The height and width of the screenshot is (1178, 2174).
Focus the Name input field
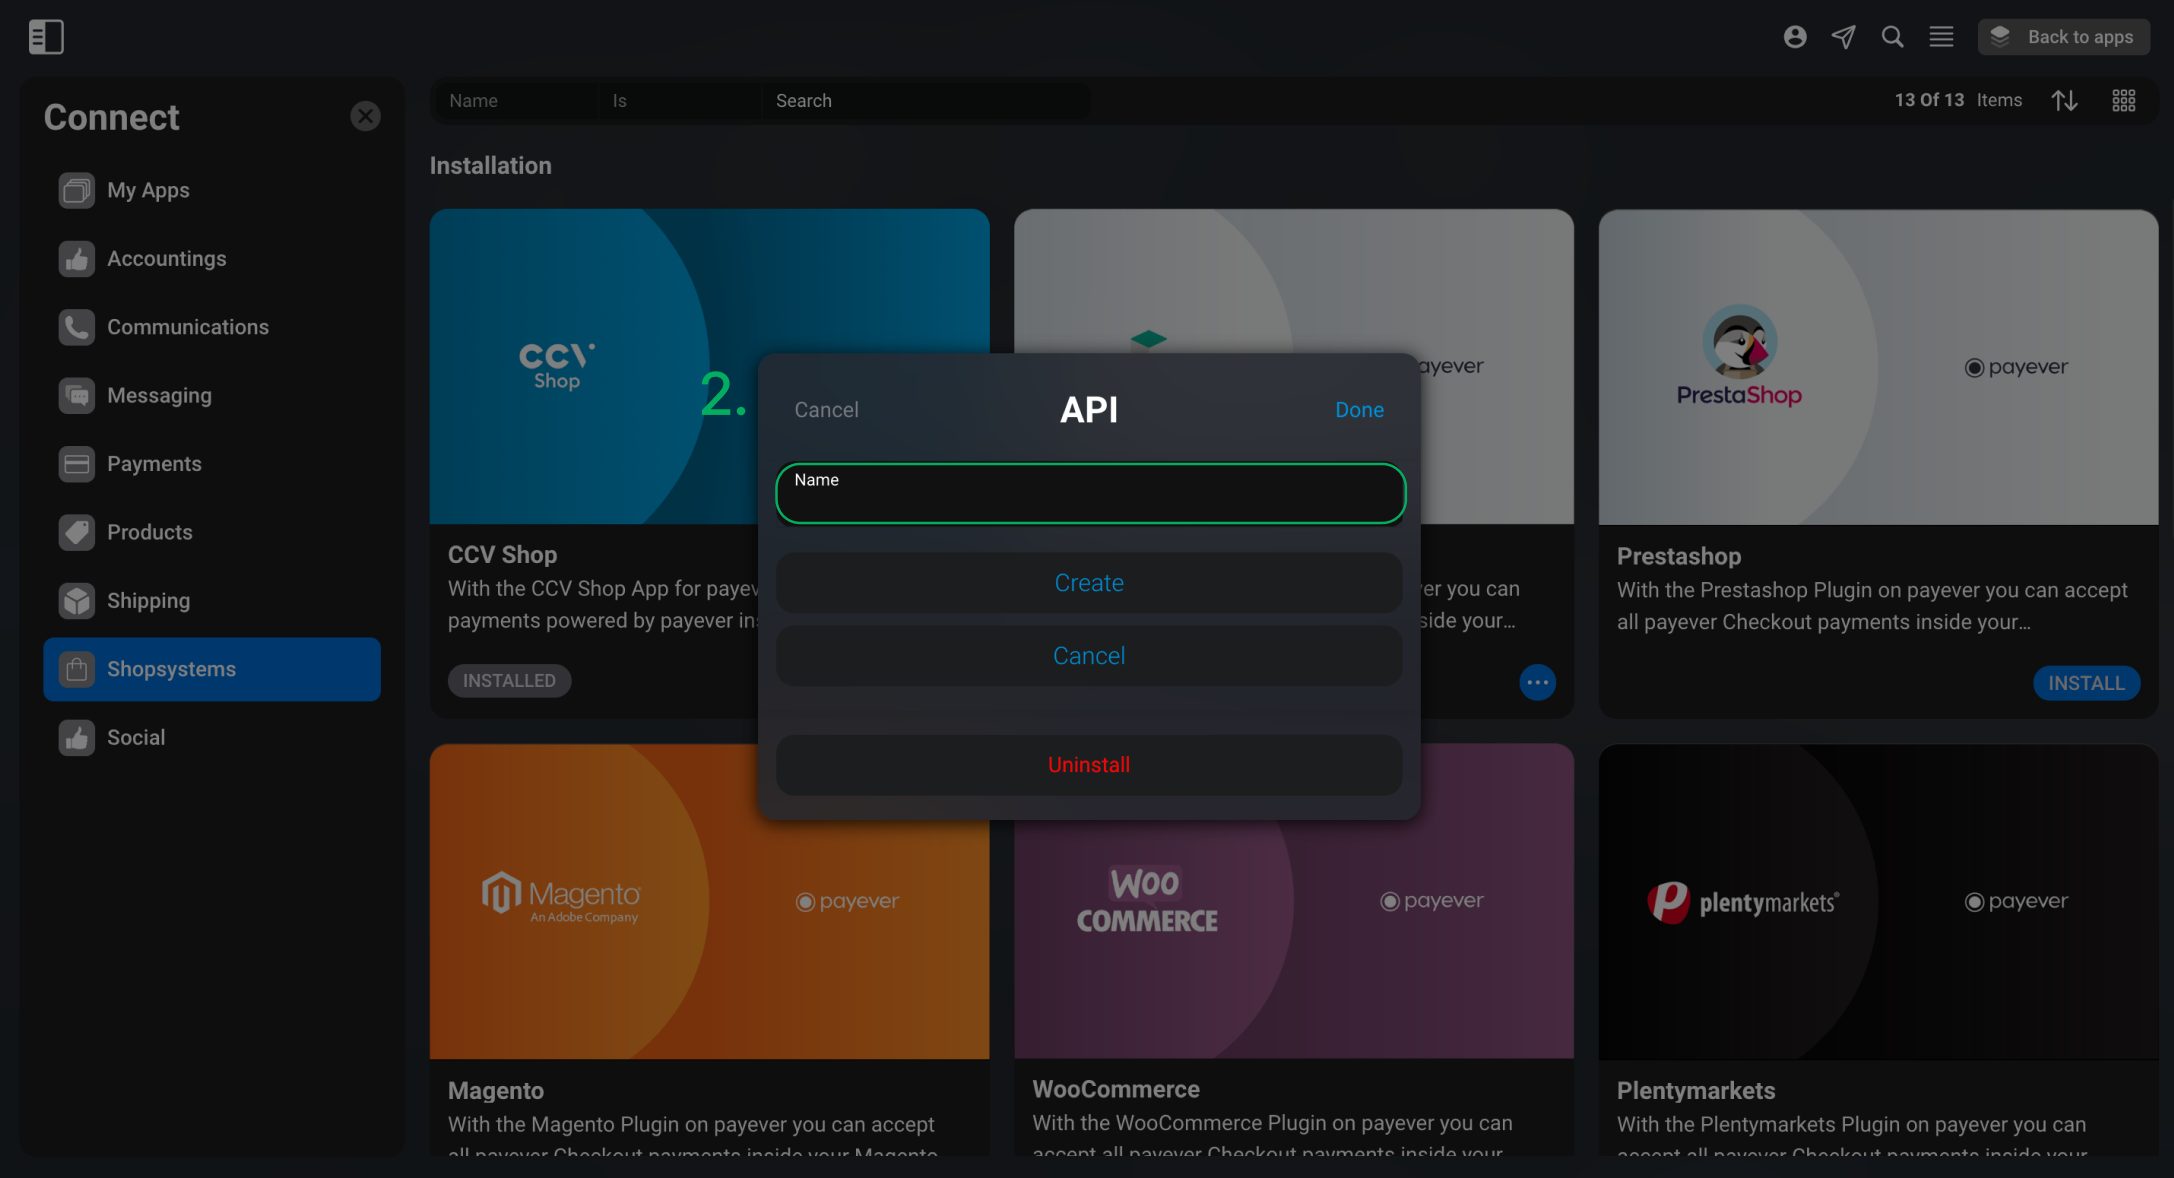[x=1090, y=493]
